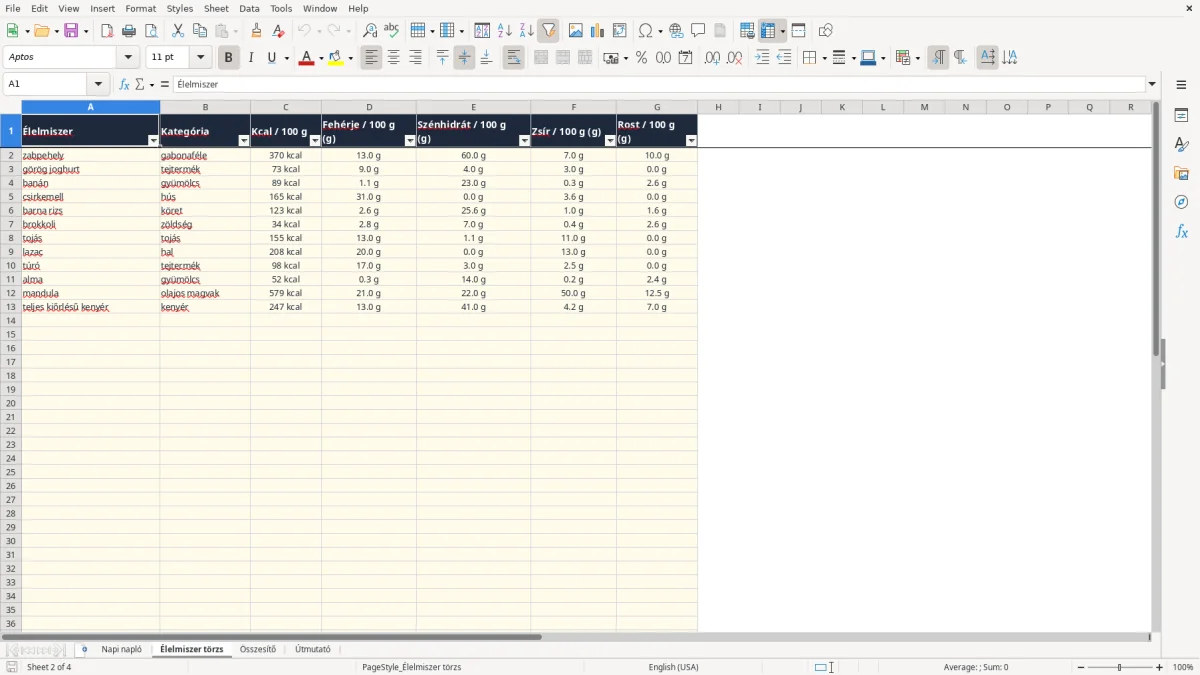Open Kategória column filter dropdown

coord(244,141)
